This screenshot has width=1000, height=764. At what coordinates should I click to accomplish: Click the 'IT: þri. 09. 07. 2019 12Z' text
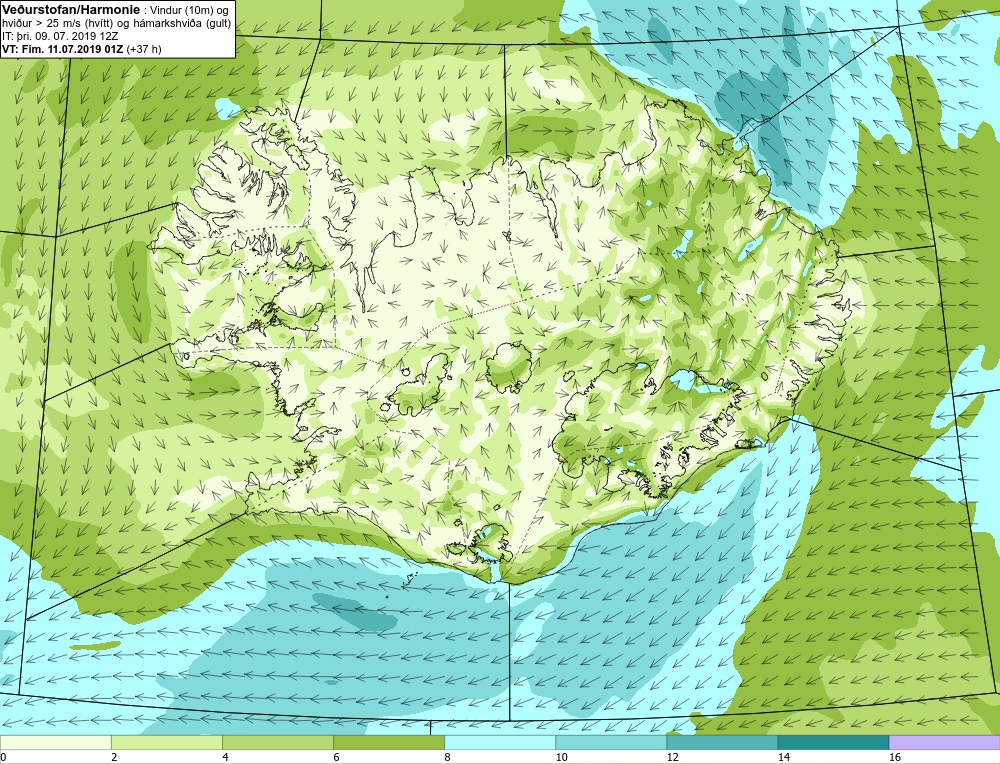pos(60,36)
